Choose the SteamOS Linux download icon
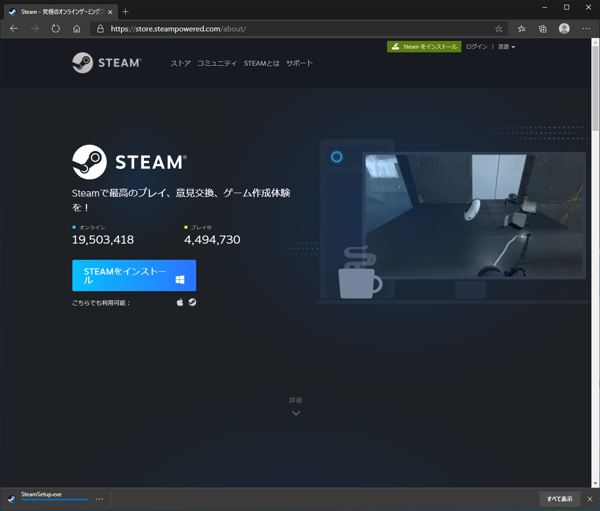The width and height of the screenshot is (600, 511). [x=192, y=302]
